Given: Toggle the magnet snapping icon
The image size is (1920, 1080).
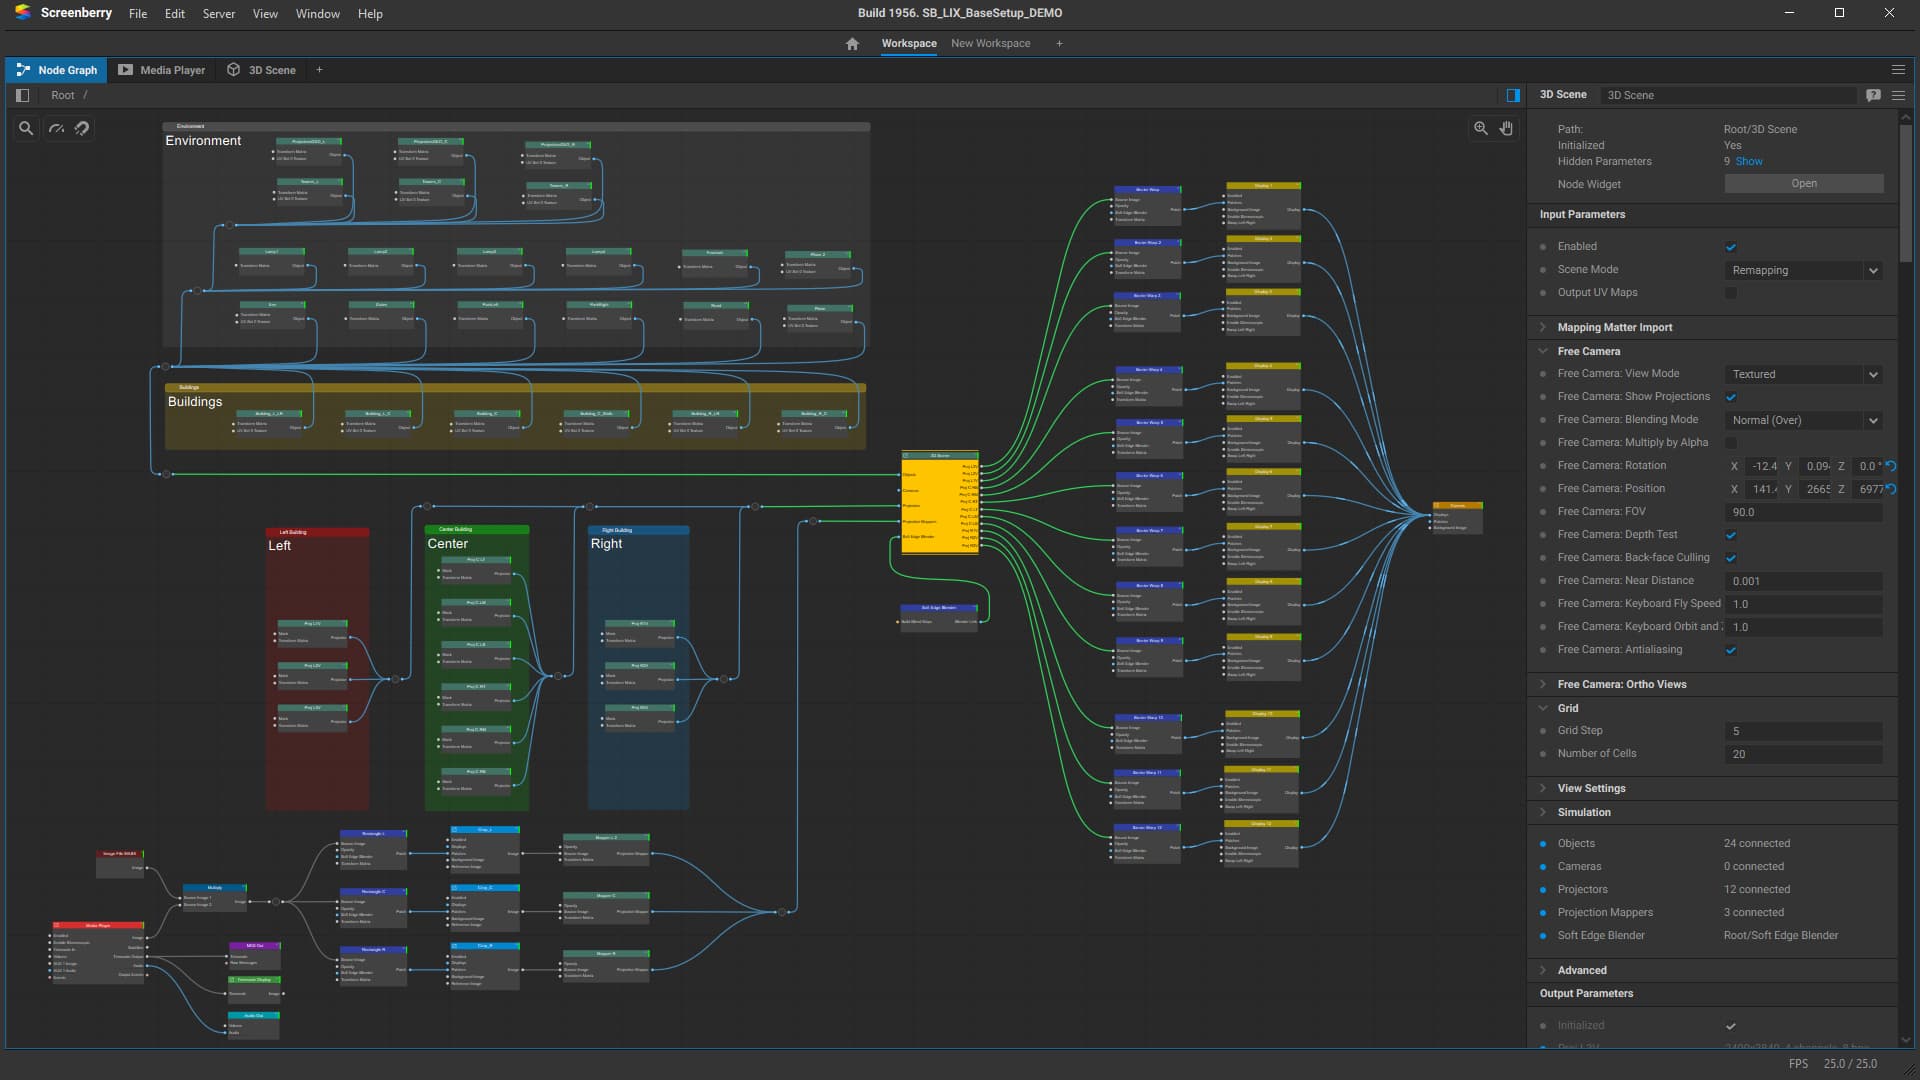Looking at the screenshot, I should pyautogui.click(x=82, y=128).
